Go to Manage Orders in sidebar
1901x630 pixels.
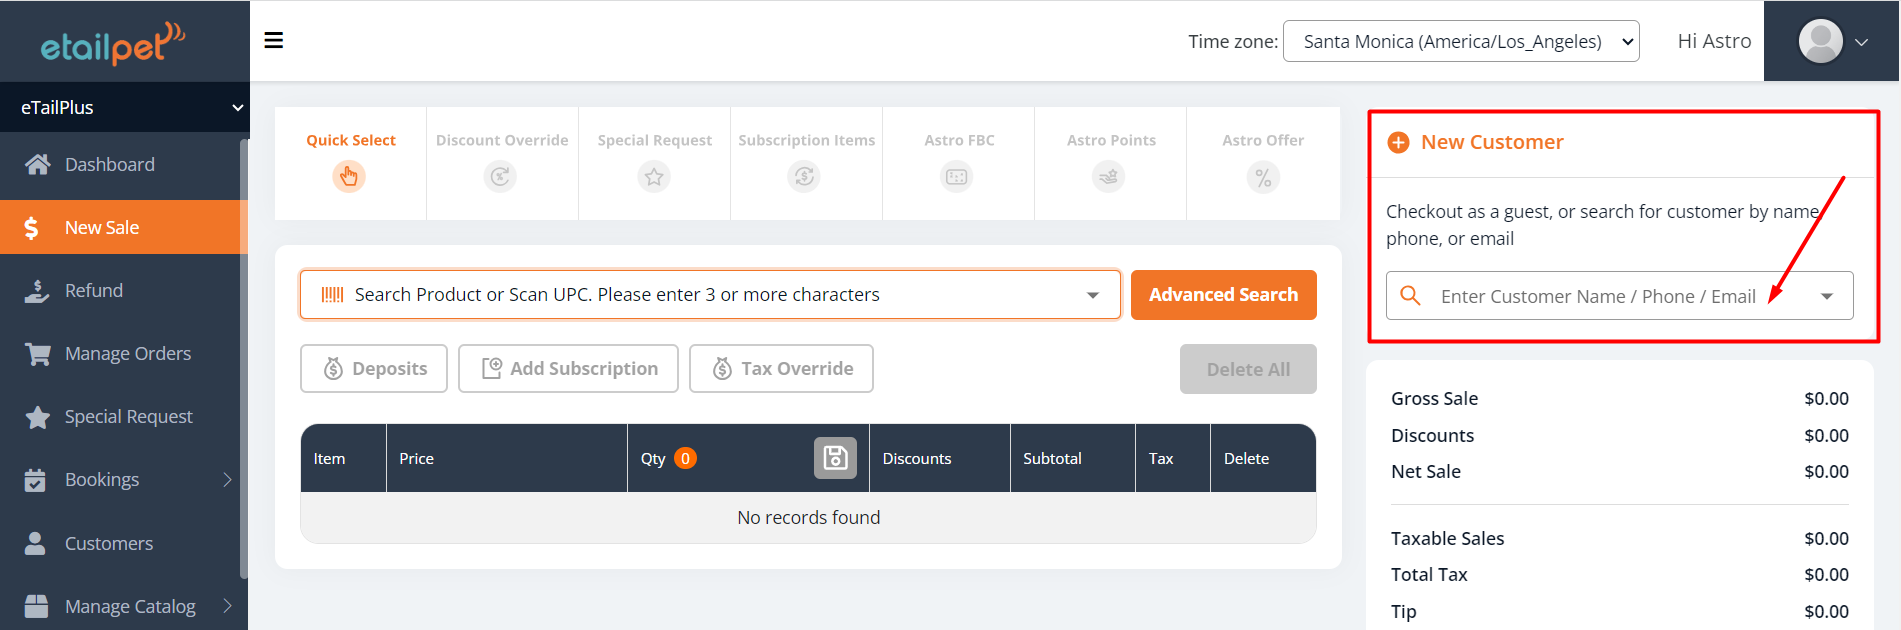click(127, 353)
